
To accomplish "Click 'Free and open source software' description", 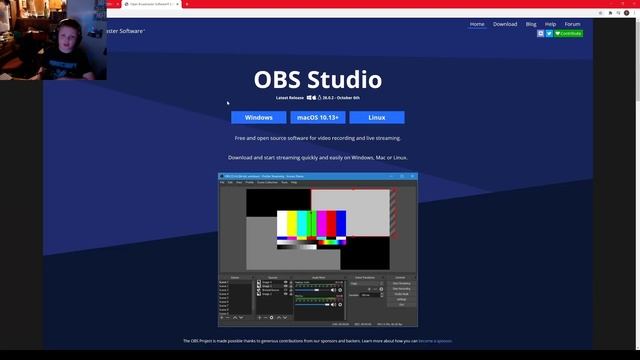I will pos(318,138).
